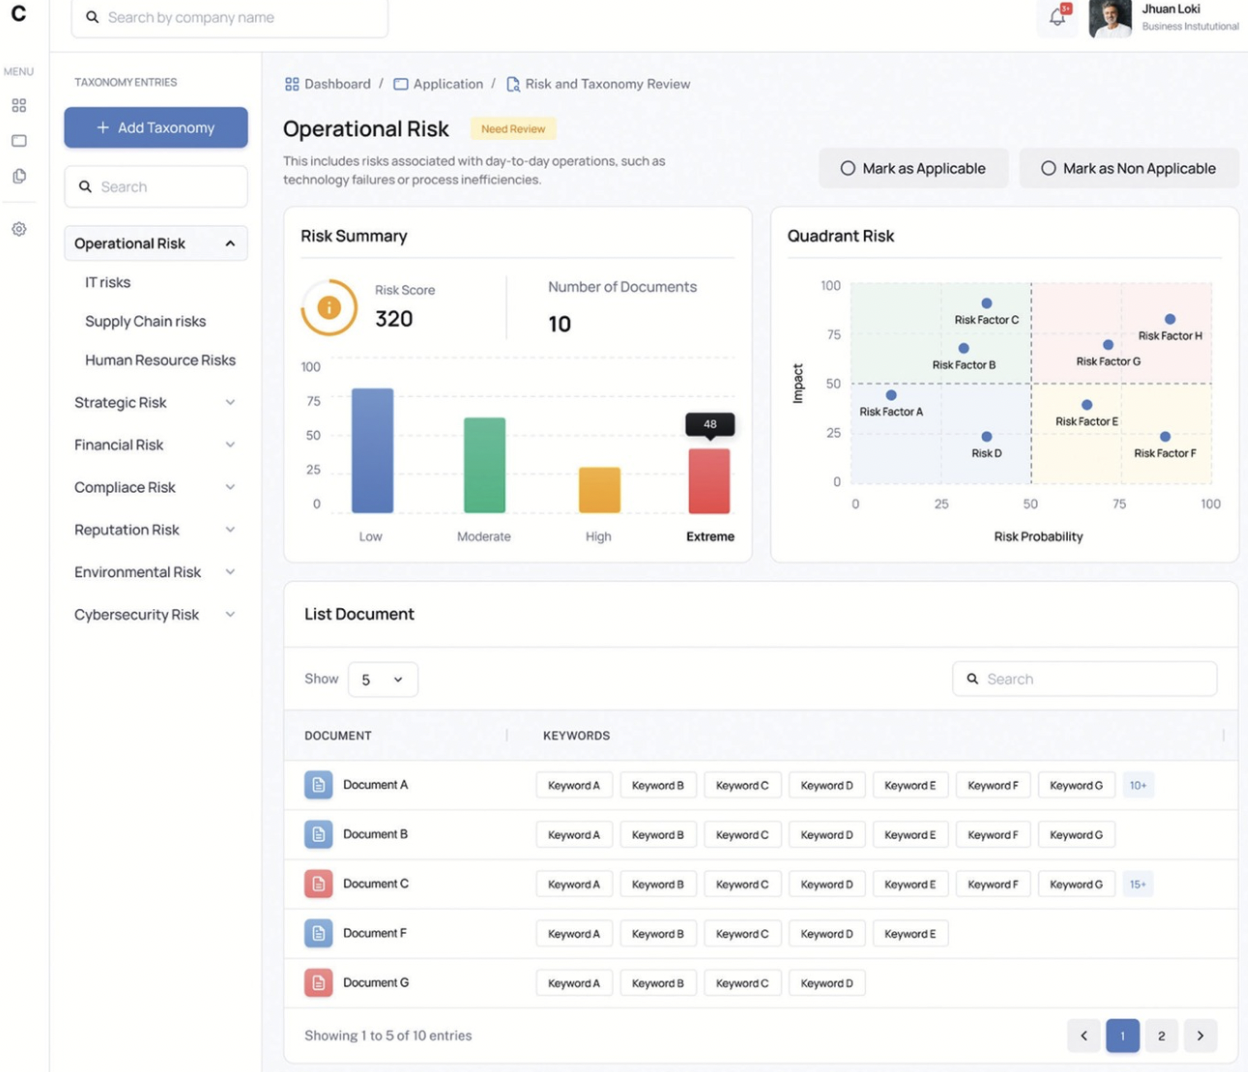This screenshot has height=1072, width=1248.
Task: Go to the next page arrow
Action: coord(1200,1036)
